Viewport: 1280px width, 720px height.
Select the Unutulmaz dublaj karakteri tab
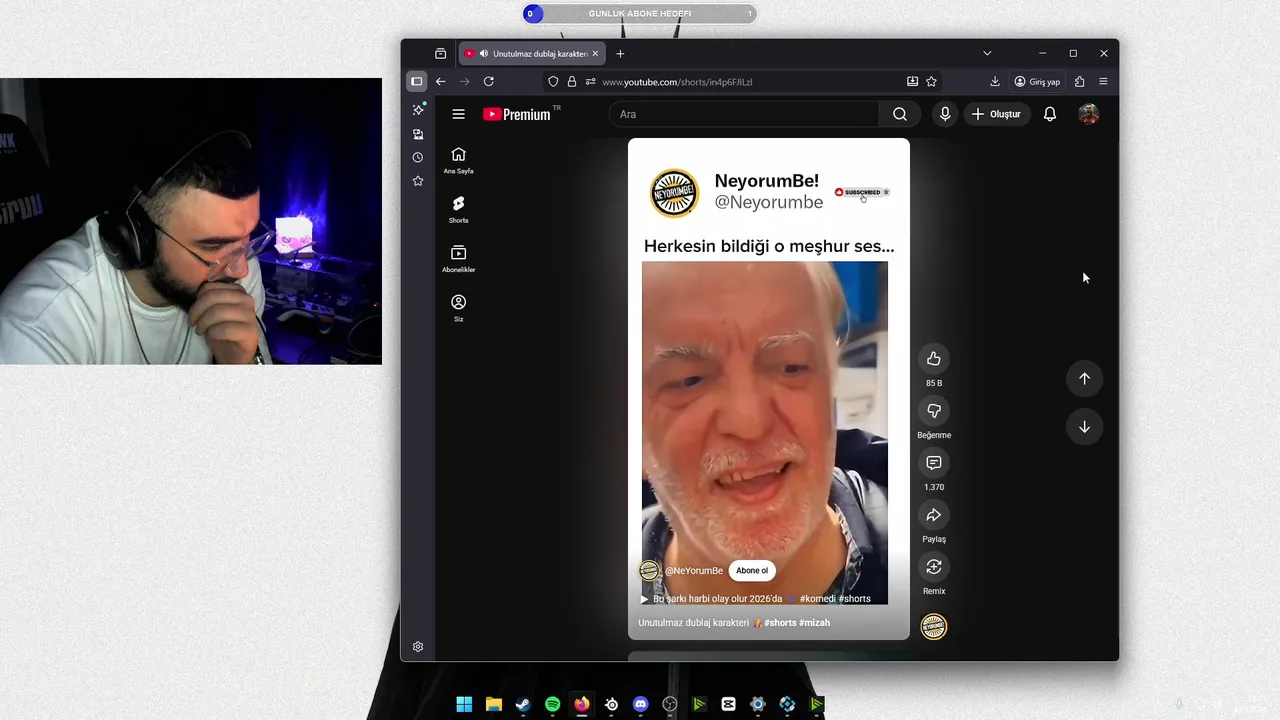click(x=532, y=53)
